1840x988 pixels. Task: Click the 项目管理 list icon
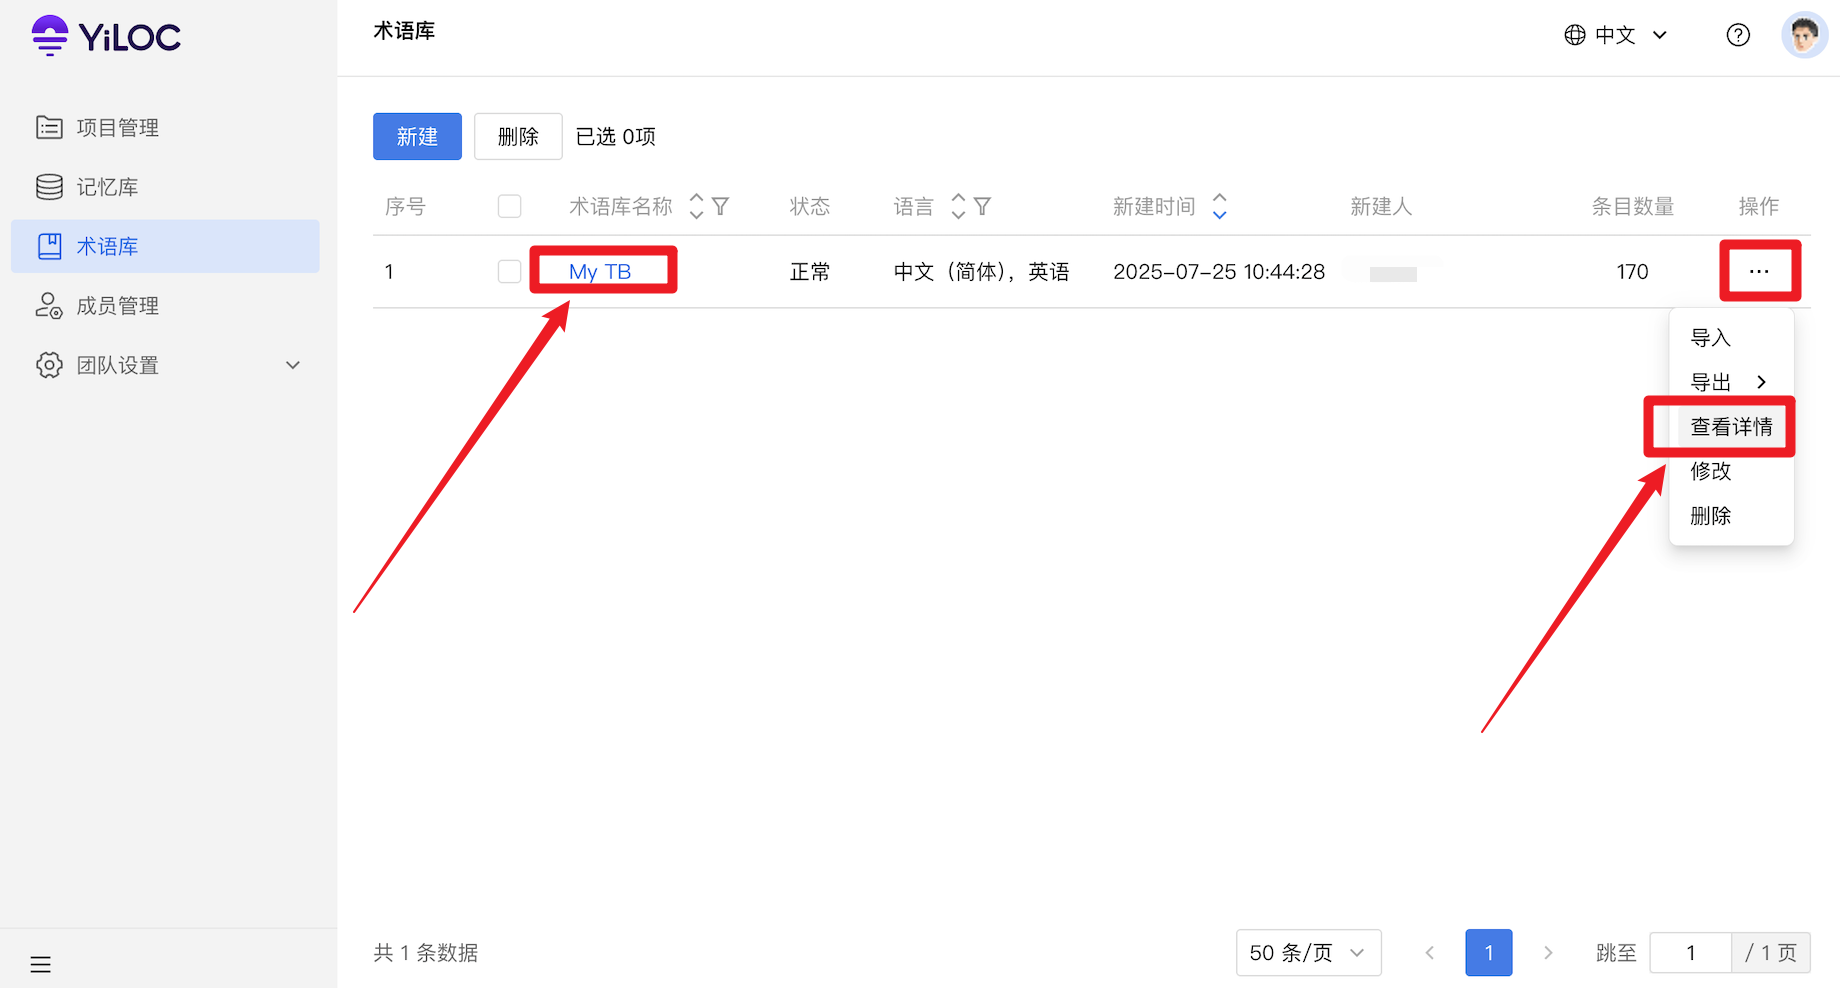click(49, 128)
